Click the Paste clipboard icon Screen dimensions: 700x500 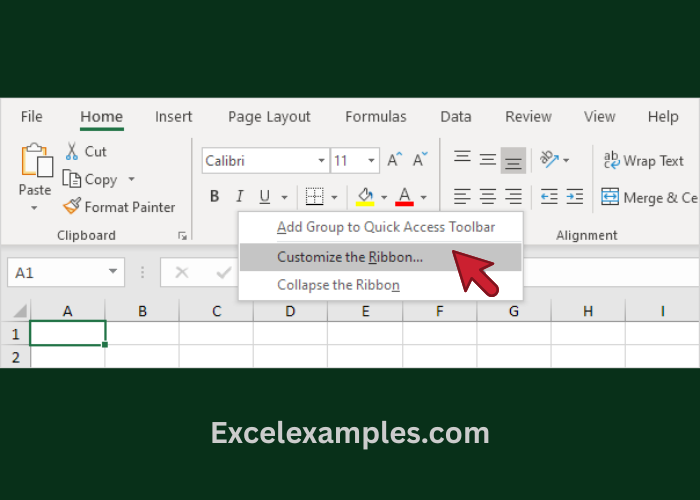pos(35,162)
